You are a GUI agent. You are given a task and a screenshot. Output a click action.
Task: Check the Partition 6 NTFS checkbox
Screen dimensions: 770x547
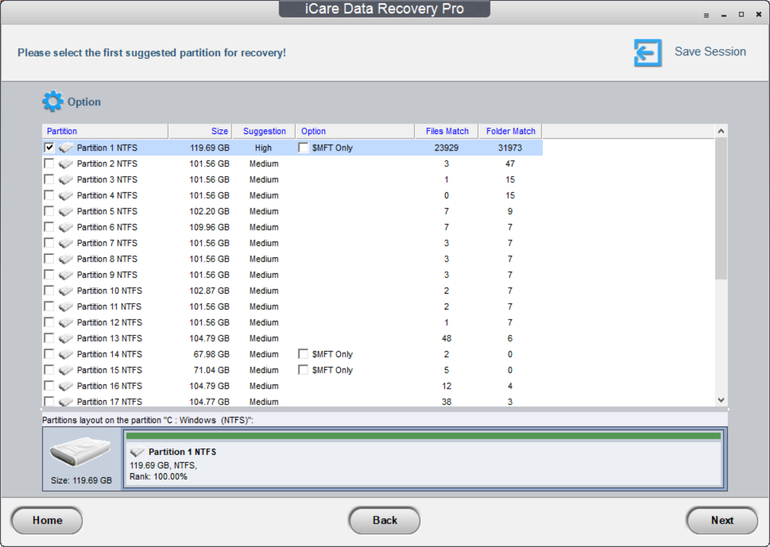[x=49, y=227]
